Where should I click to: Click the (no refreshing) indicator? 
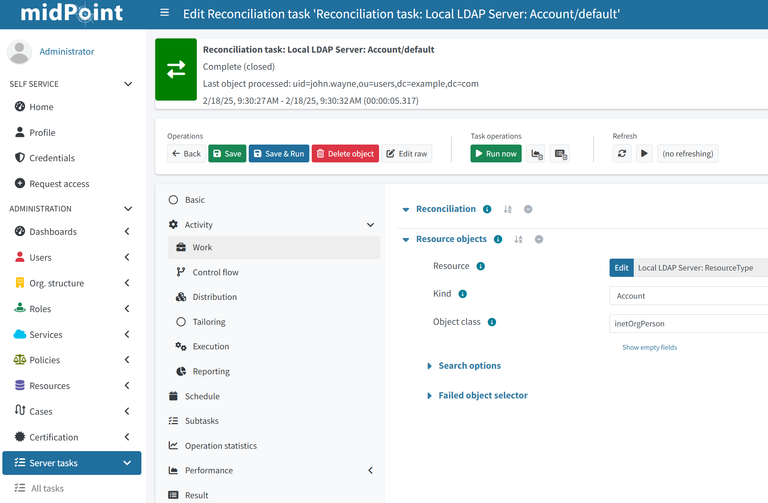coord(688,153)
